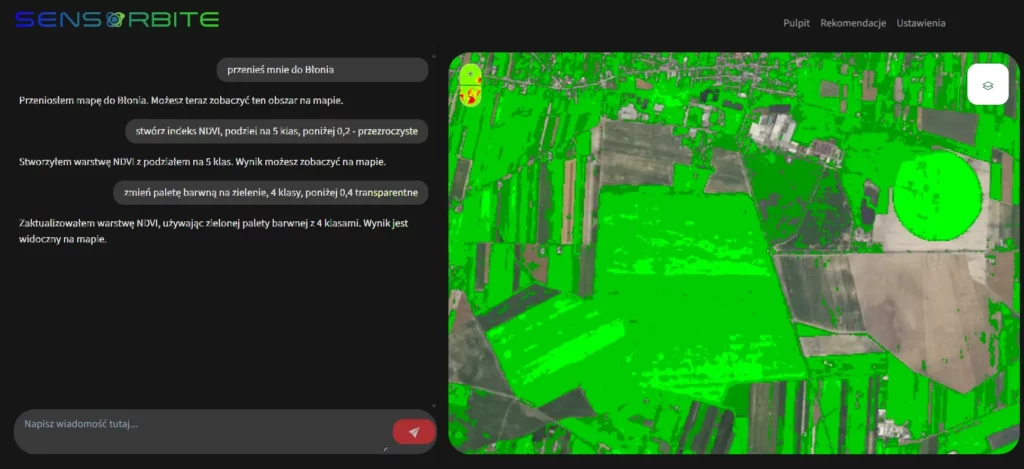Go to Rekomendacje
The height and width of the screenshot is (469, 1024).
coord(853,23)
